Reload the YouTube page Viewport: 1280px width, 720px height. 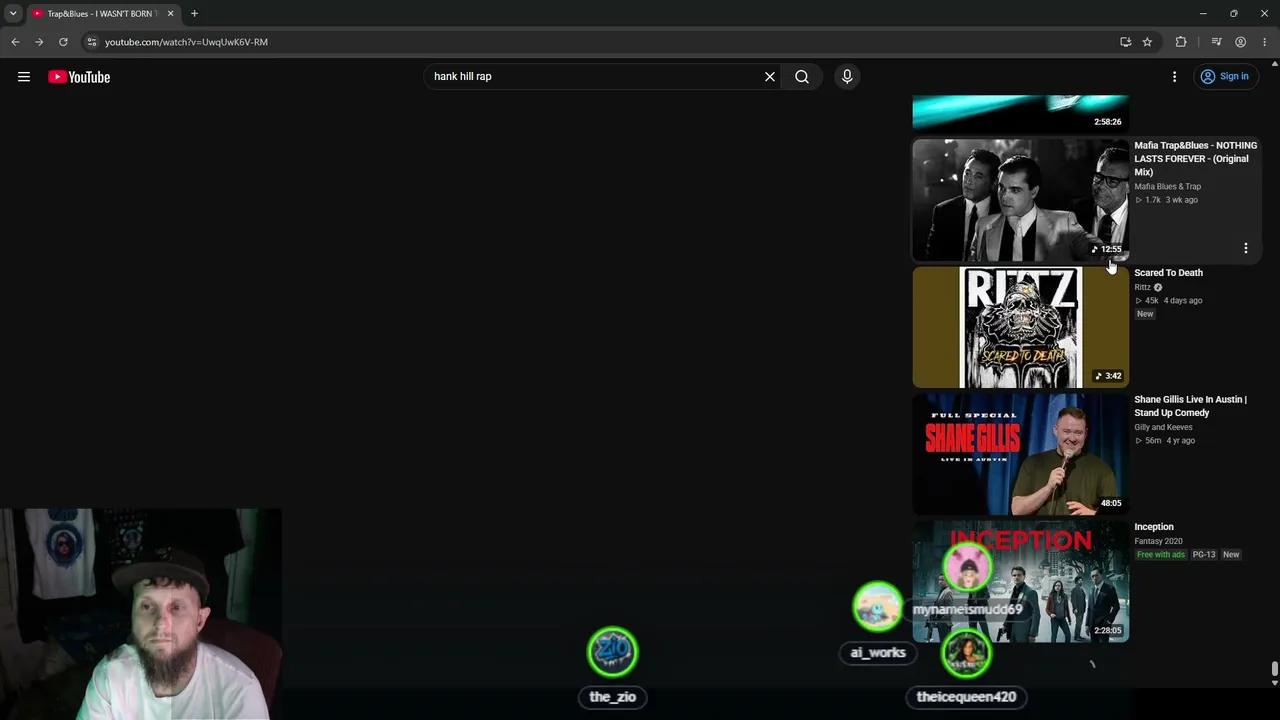[x=63, y=42]
